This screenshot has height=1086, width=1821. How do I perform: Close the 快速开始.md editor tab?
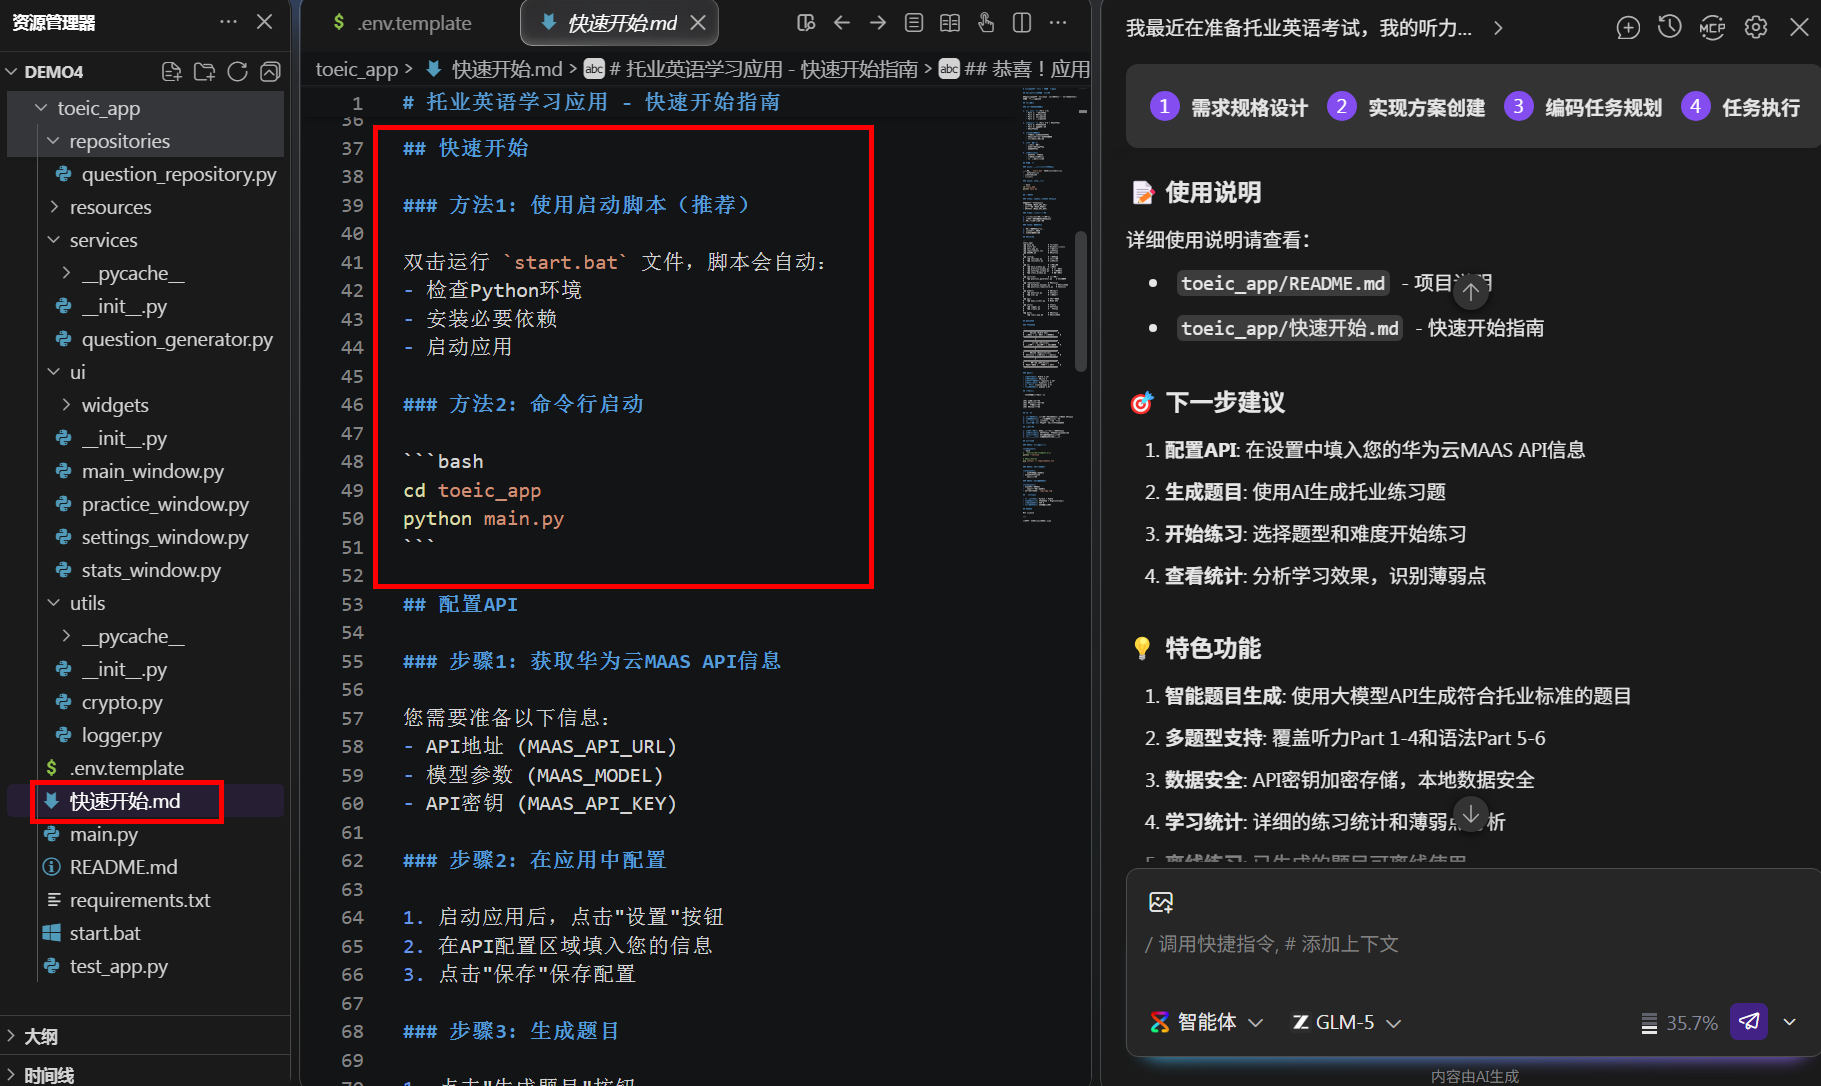click(x=698, y=23)
